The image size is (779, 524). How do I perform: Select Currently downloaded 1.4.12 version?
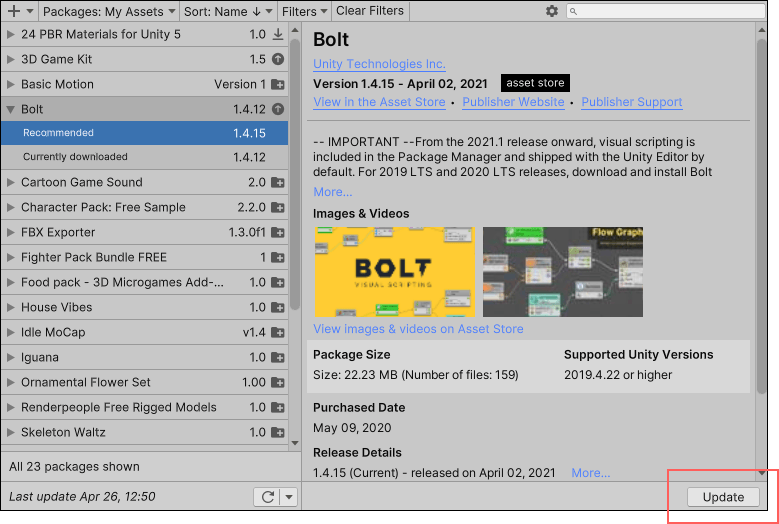point(145,157)
